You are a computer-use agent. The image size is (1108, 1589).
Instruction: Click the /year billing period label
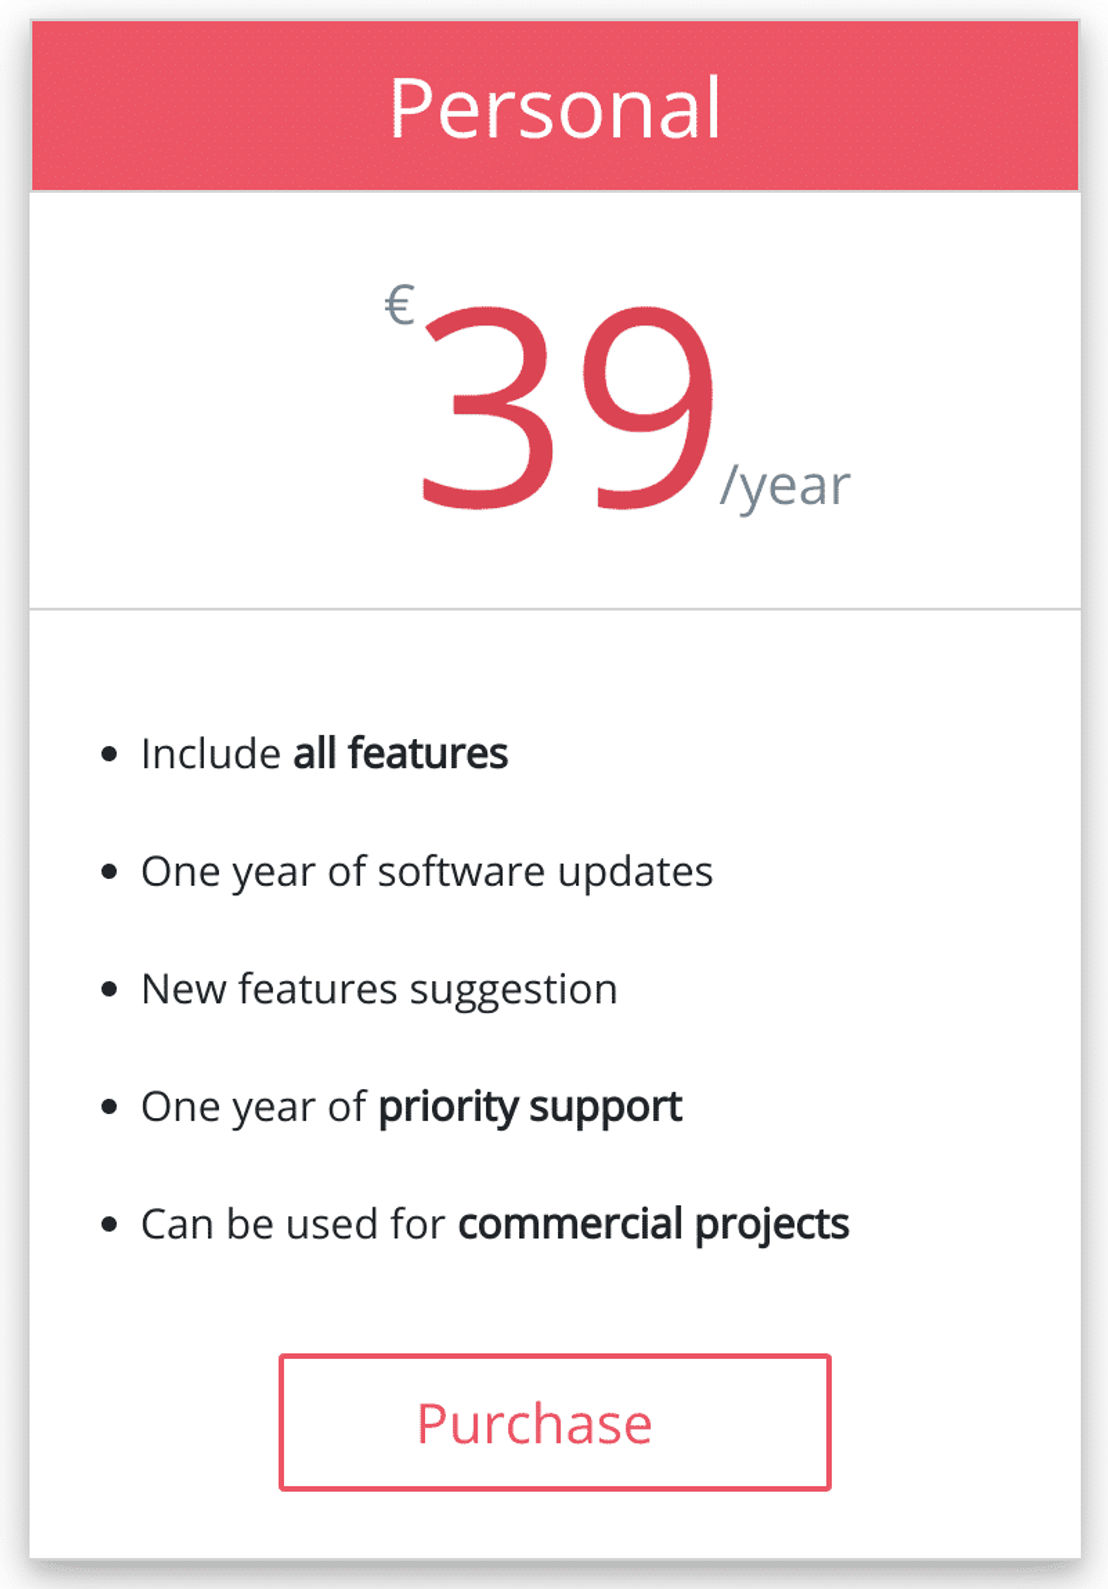pos(785,487)
